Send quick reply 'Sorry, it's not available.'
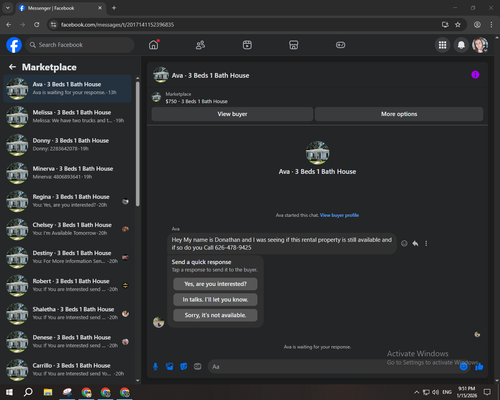 [x=215, y=315]
